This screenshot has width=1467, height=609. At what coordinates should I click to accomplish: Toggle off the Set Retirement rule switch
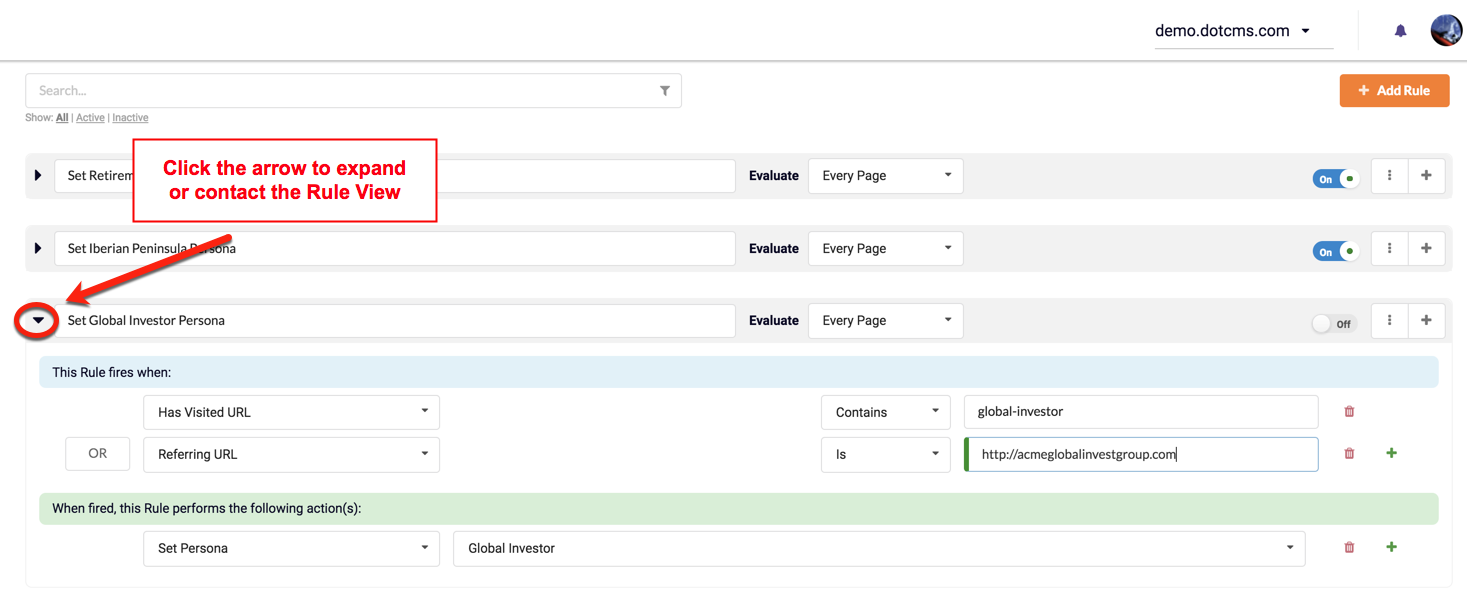pos(1335,179)
